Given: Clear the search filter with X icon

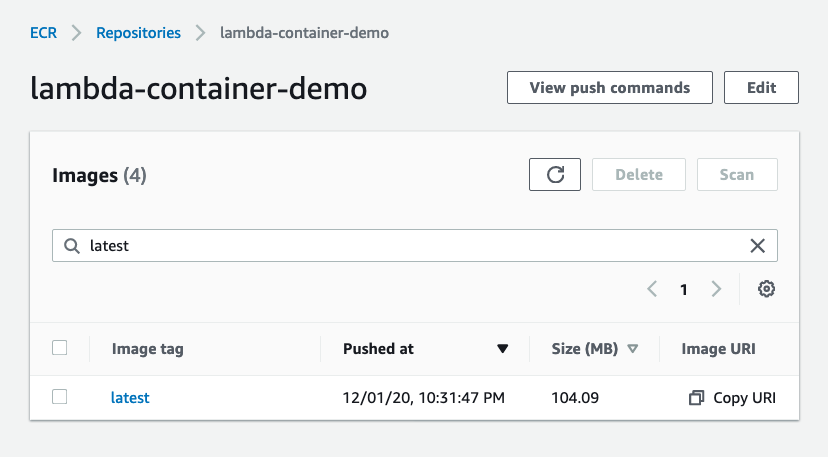Looking at the screenshot, I should pos(757,246).
